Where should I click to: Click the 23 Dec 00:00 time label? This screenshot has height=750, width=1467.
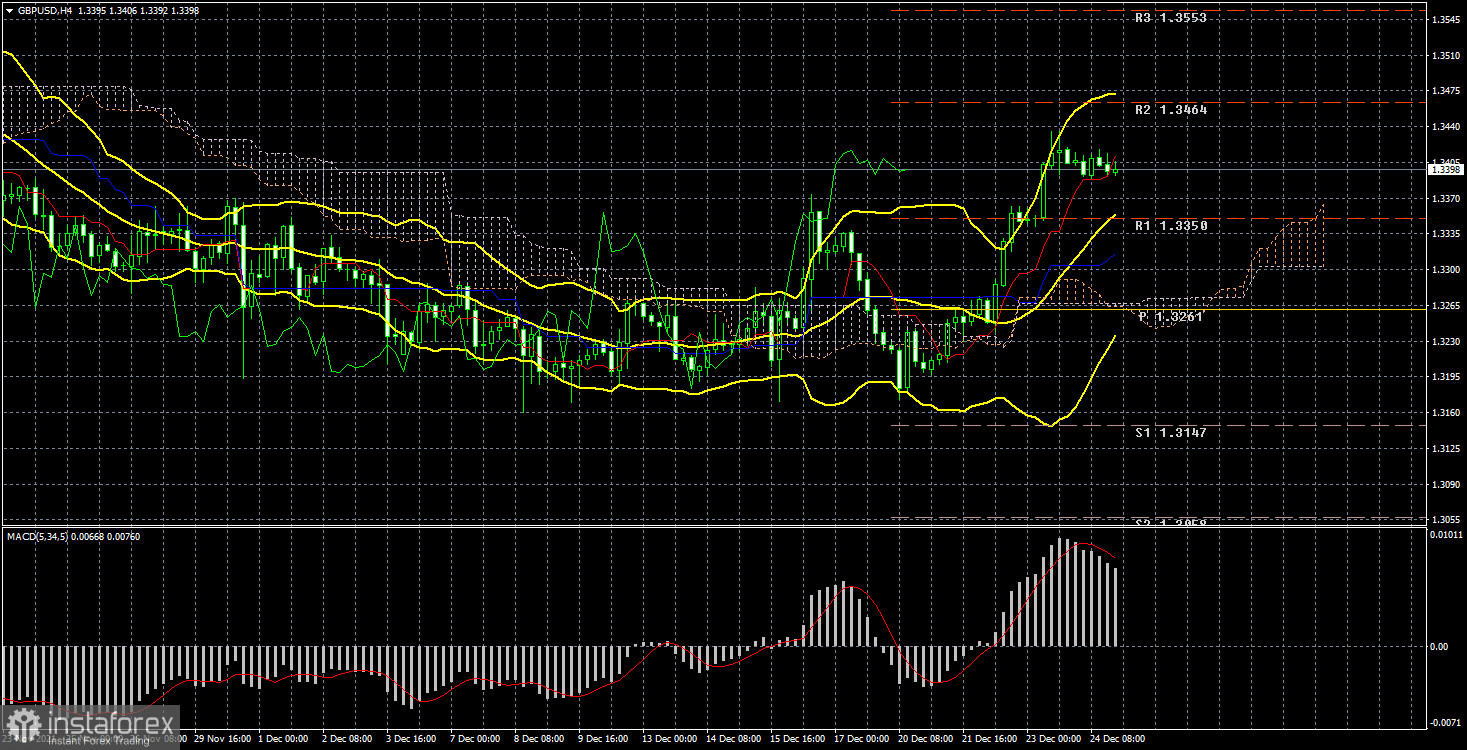click(x=1056, y=739)
